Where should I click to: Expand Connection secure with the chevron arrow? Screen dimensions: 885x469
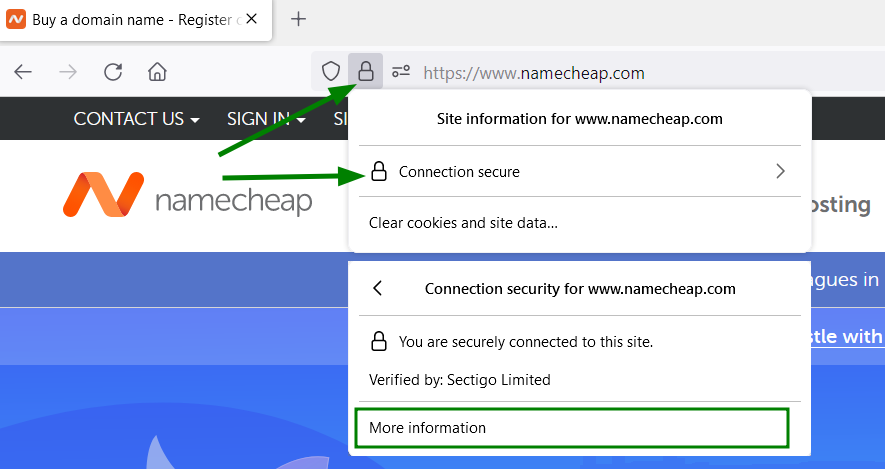[x=780, y=172]
